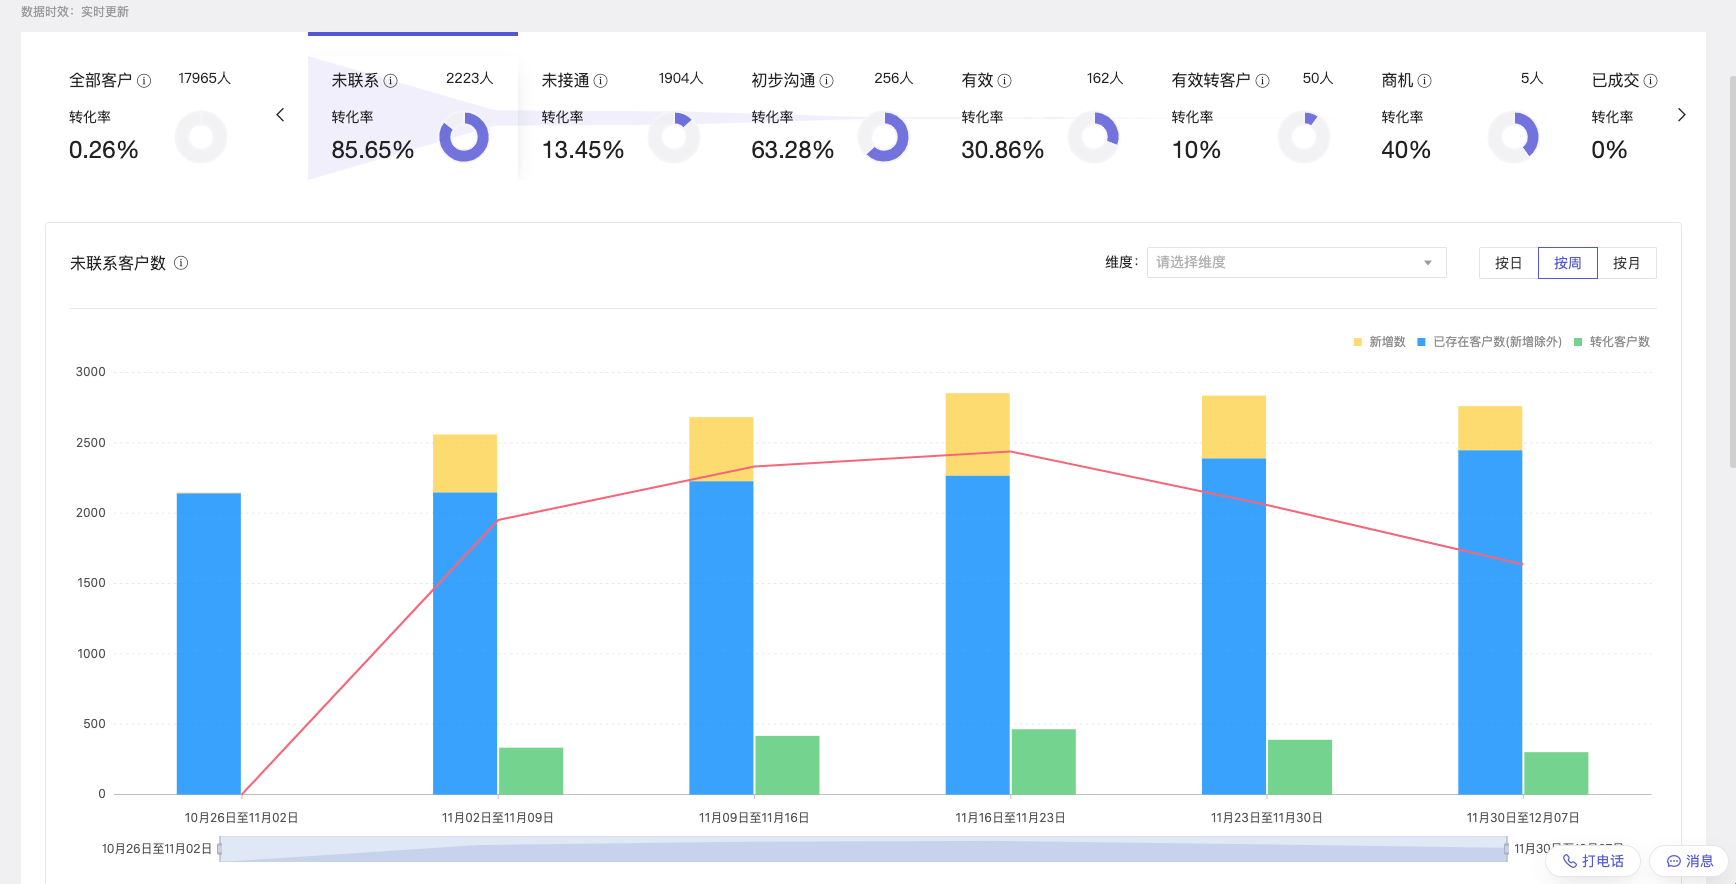
Task: Click the 消息 button
Action: pos(1690,861)
